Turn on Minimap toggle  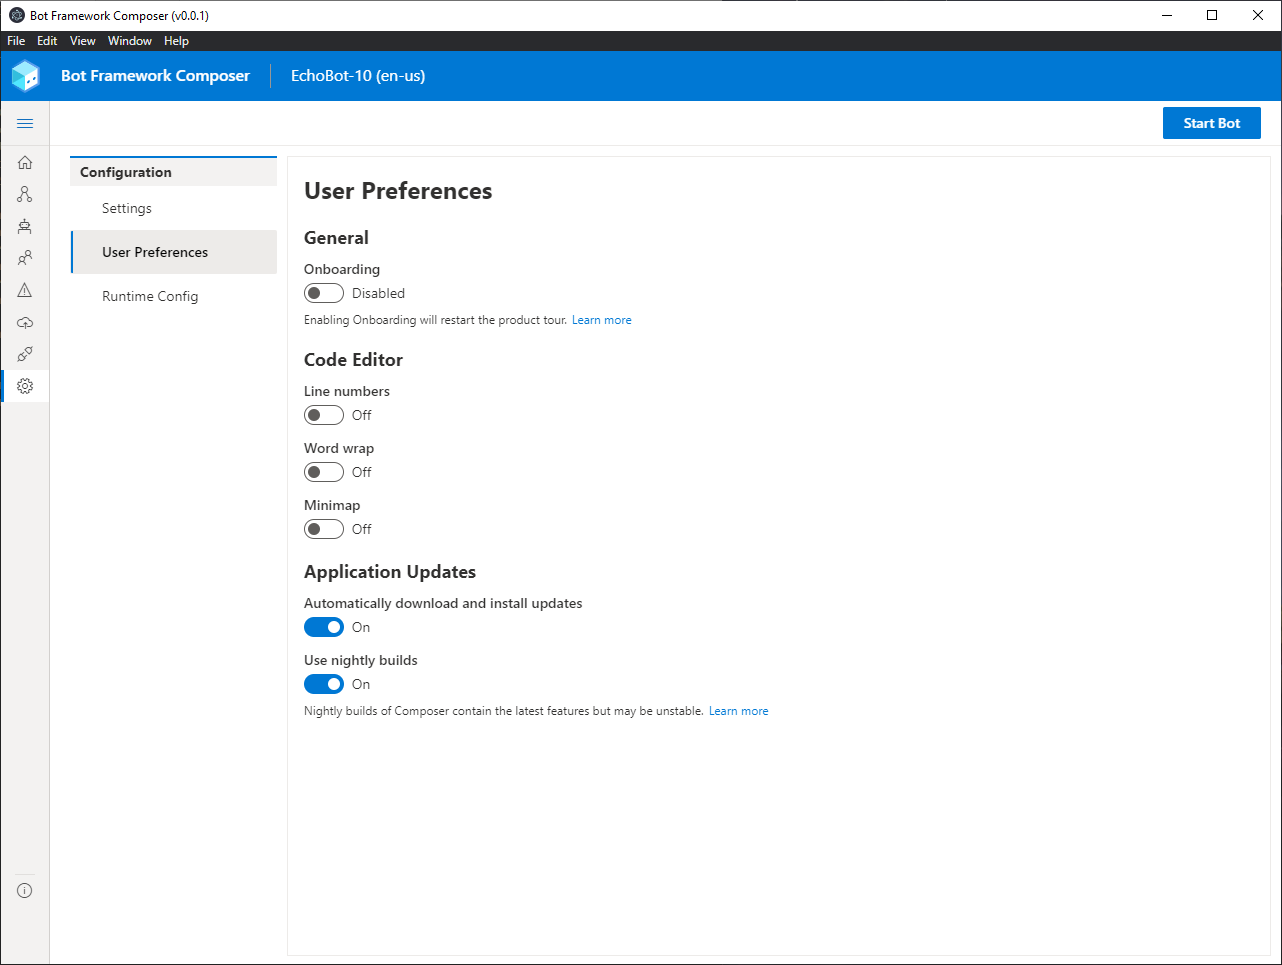[x=324, y=529]
